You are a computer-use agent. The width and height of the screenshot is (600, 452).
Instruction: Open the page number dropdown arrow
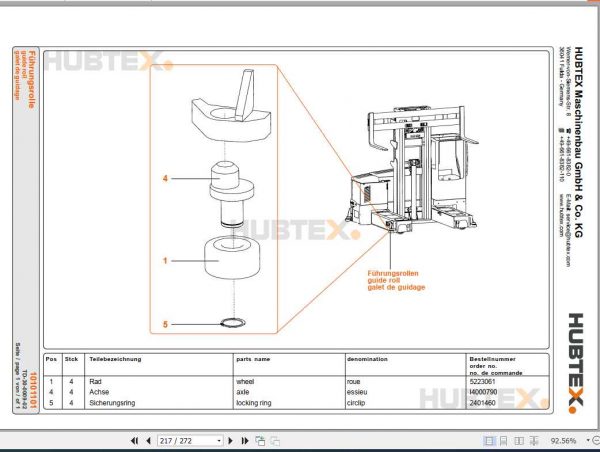coord(219,441)
